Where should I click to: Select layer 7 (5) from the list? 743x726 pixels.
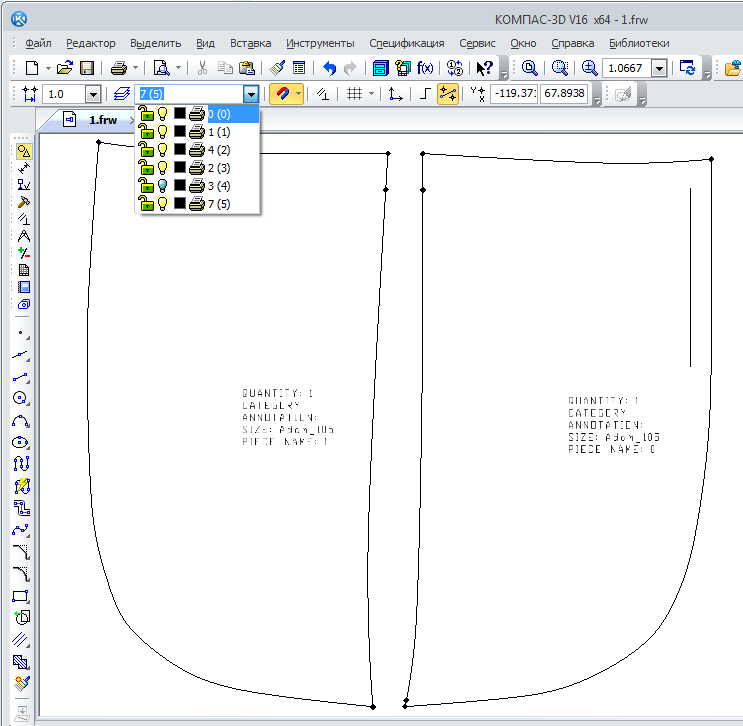click(218, 203)
